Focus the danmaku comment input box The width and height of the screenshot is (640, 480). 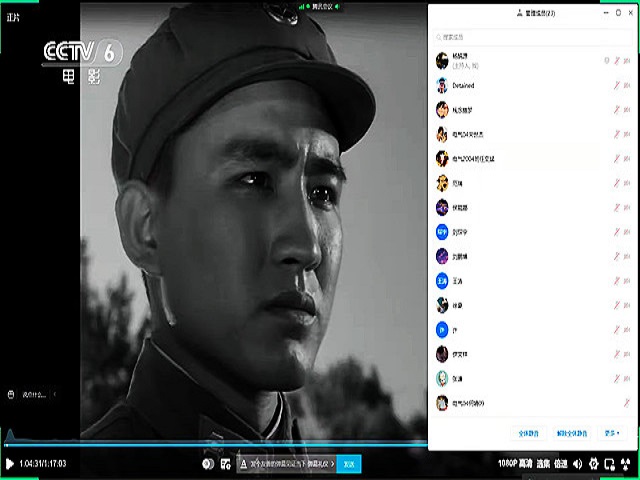[287, 464]
